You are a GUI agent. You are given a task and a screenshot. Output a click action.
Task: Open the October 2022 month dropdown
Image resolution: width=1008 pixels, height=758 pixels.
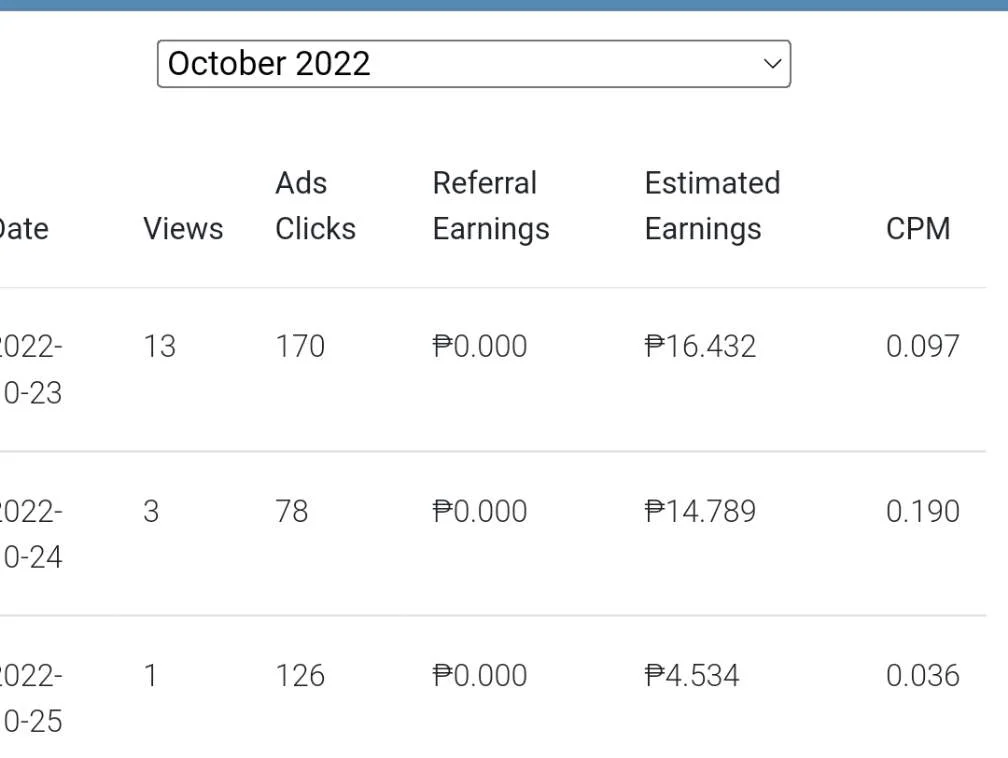click(474, 64)
